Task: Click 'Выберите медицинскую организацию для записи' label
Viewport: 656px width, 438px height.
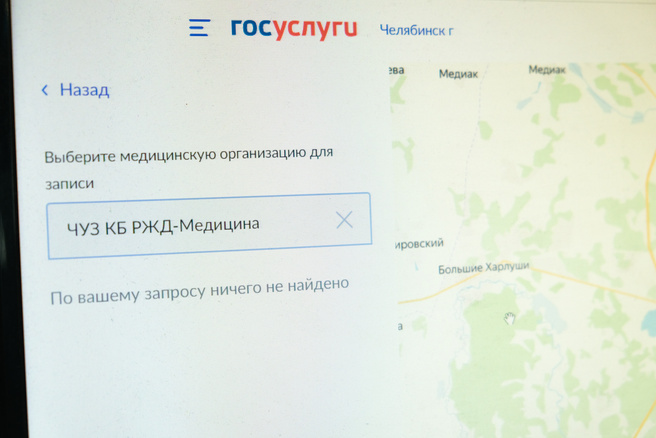Action: pos(188,169)
